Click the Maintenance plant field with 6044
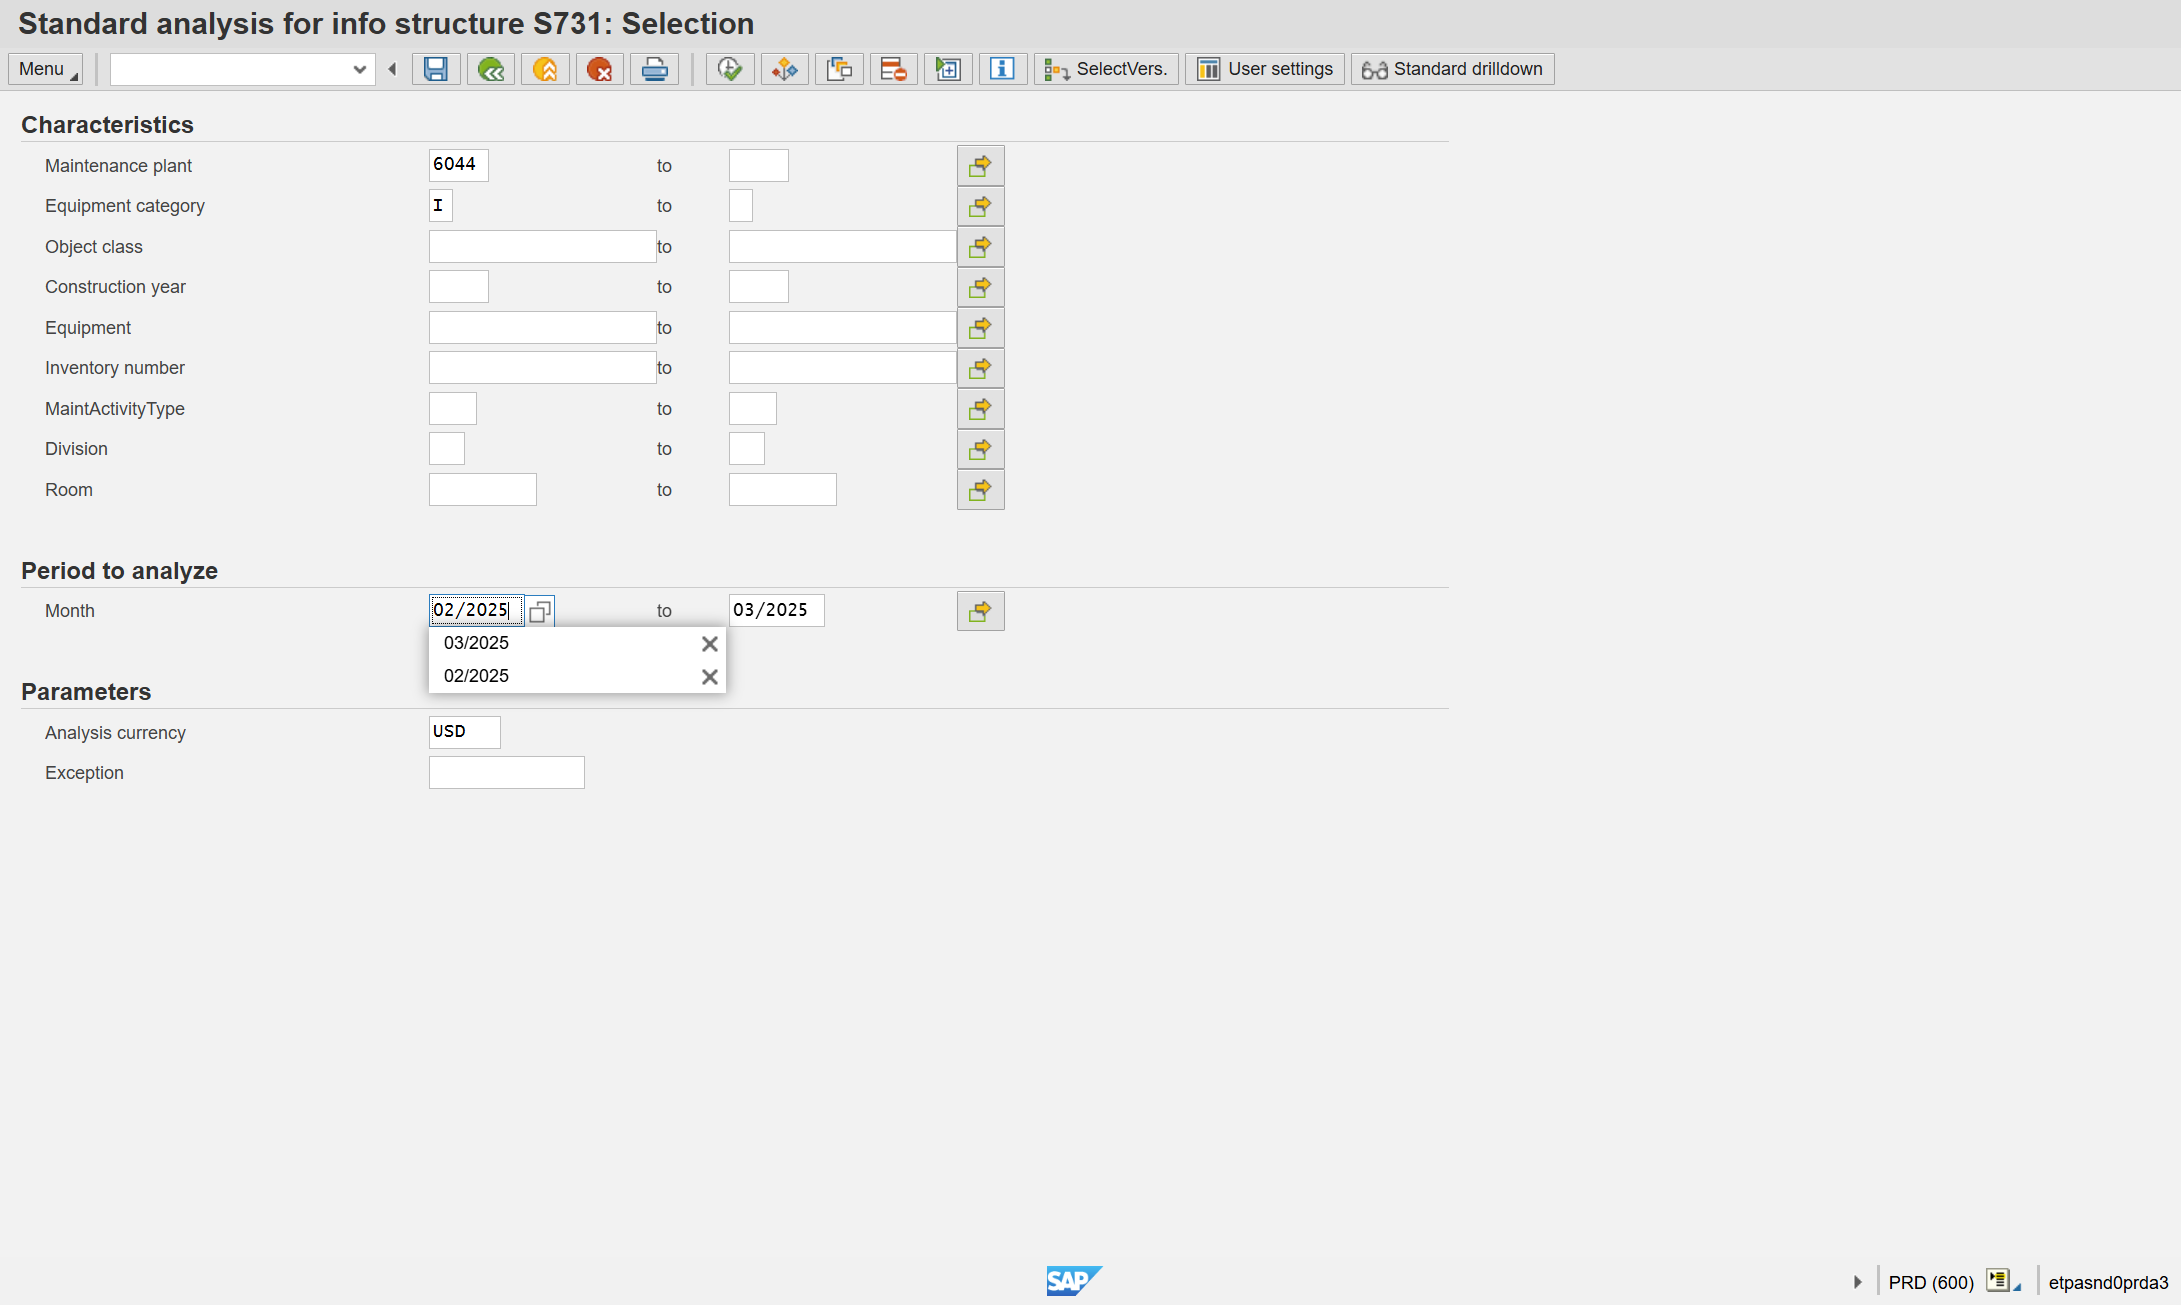Screen dimensions: 2181x1305 coord(459,165)
